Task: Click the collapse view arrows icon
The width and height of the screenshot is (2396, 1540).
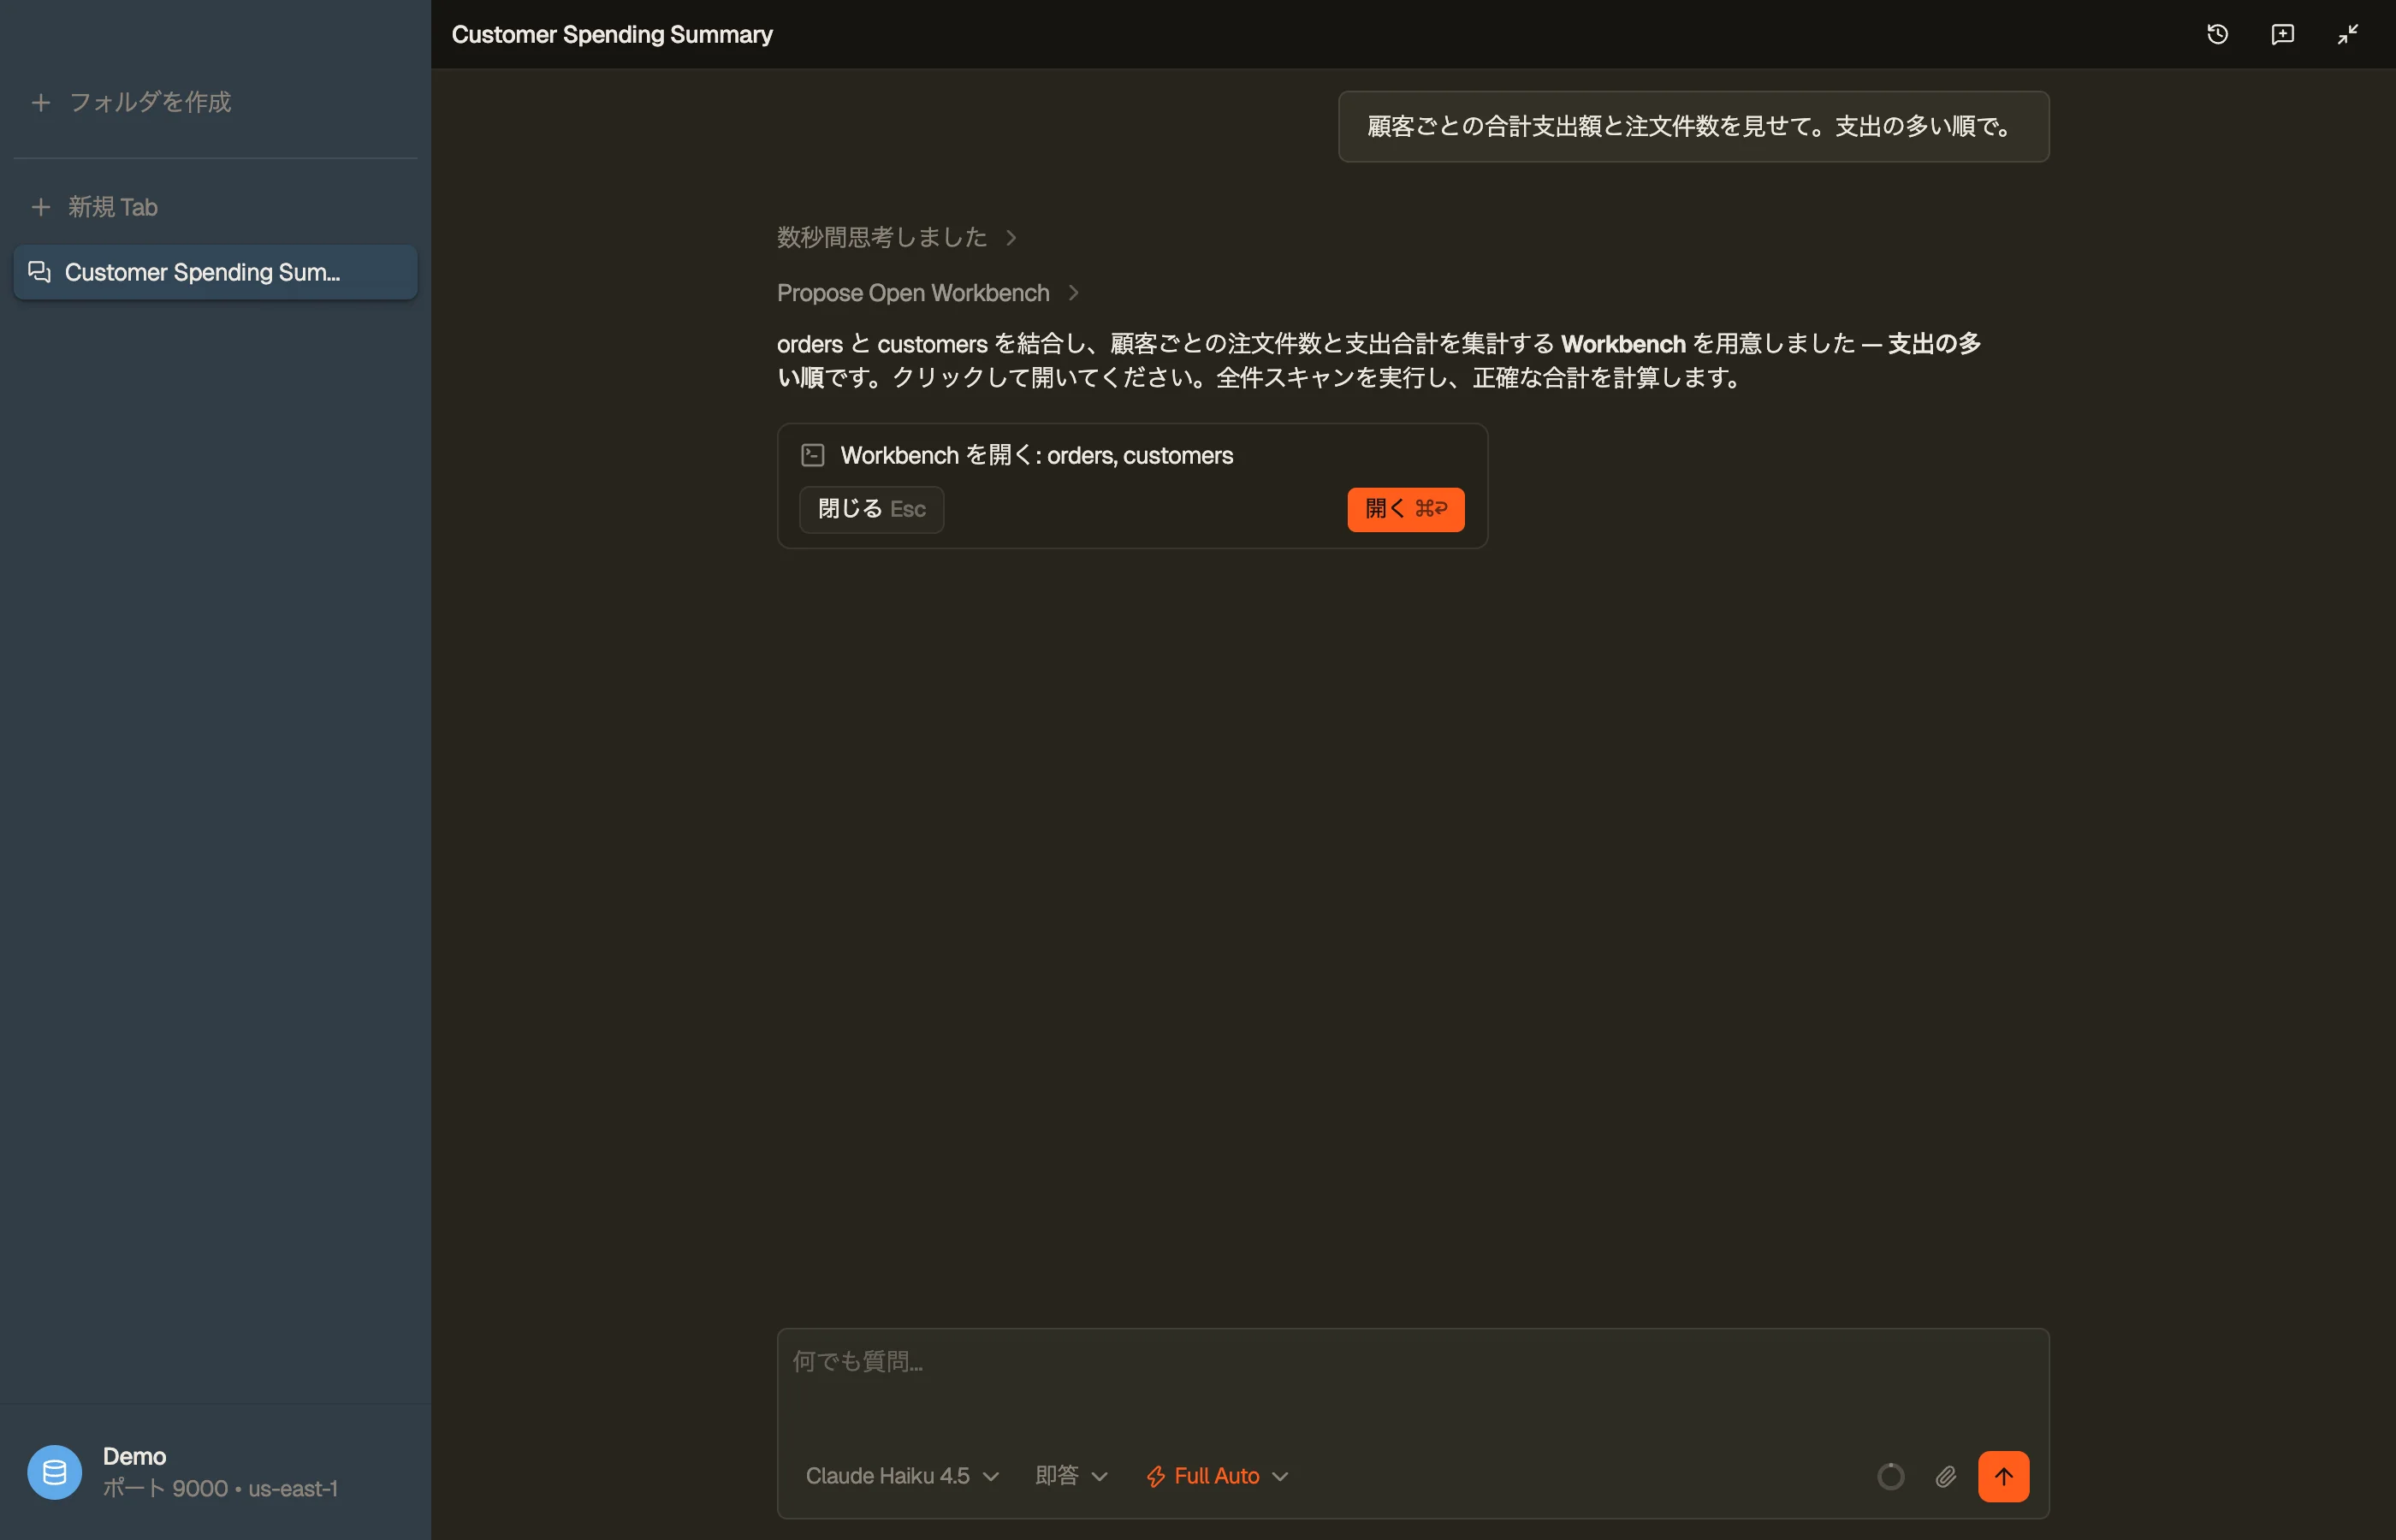Action: tap(2347, 34)
